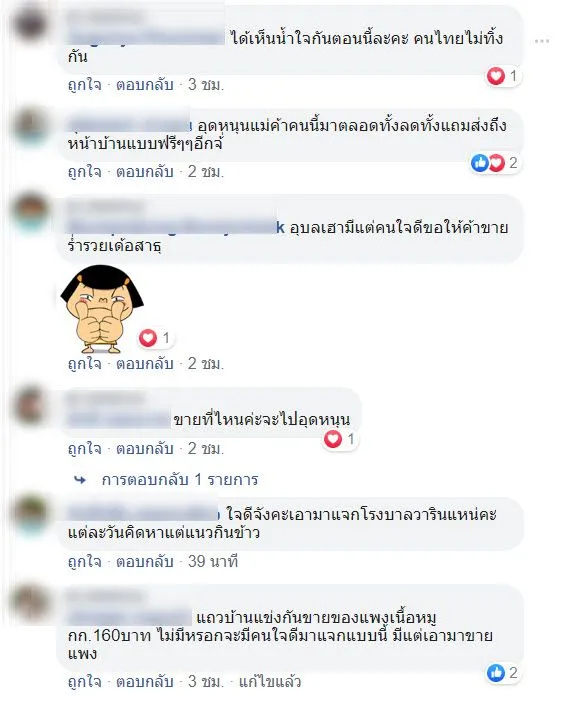Viewport: 562px width, 703px height.
Task: Open แก้ไขแล้ว edit history on last comment
Action: (x=269, y=681)
